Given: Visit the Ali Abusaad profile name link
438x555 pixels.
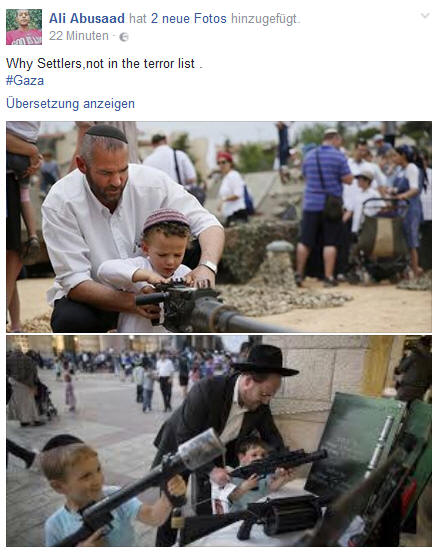Looking at the screenshot, I should pyautogui.click(x=87, y=18).
